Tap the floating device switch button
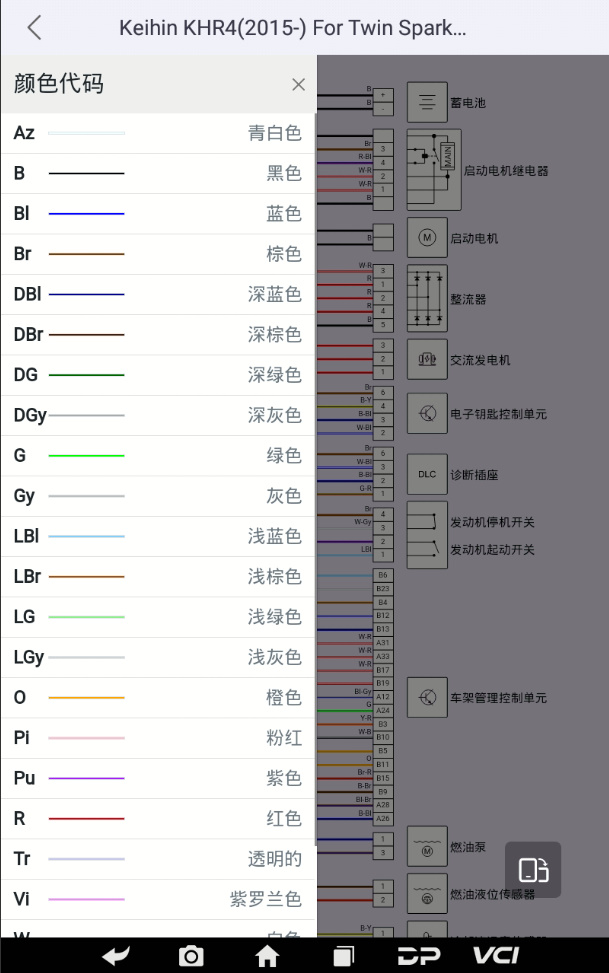 [533, 869]
